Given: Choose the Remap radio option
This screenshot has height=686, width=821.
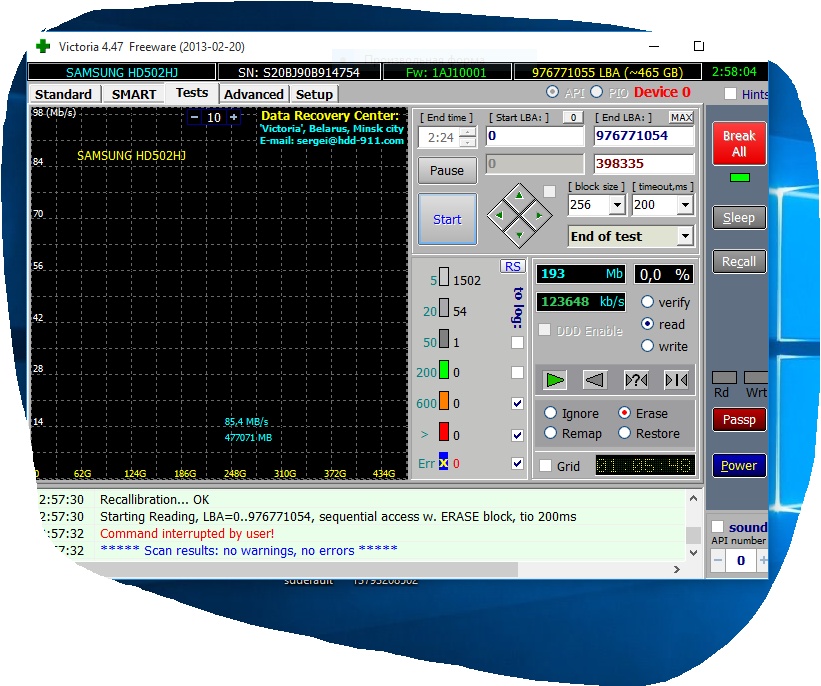Looking at the screenshot, I should point(550,433).
